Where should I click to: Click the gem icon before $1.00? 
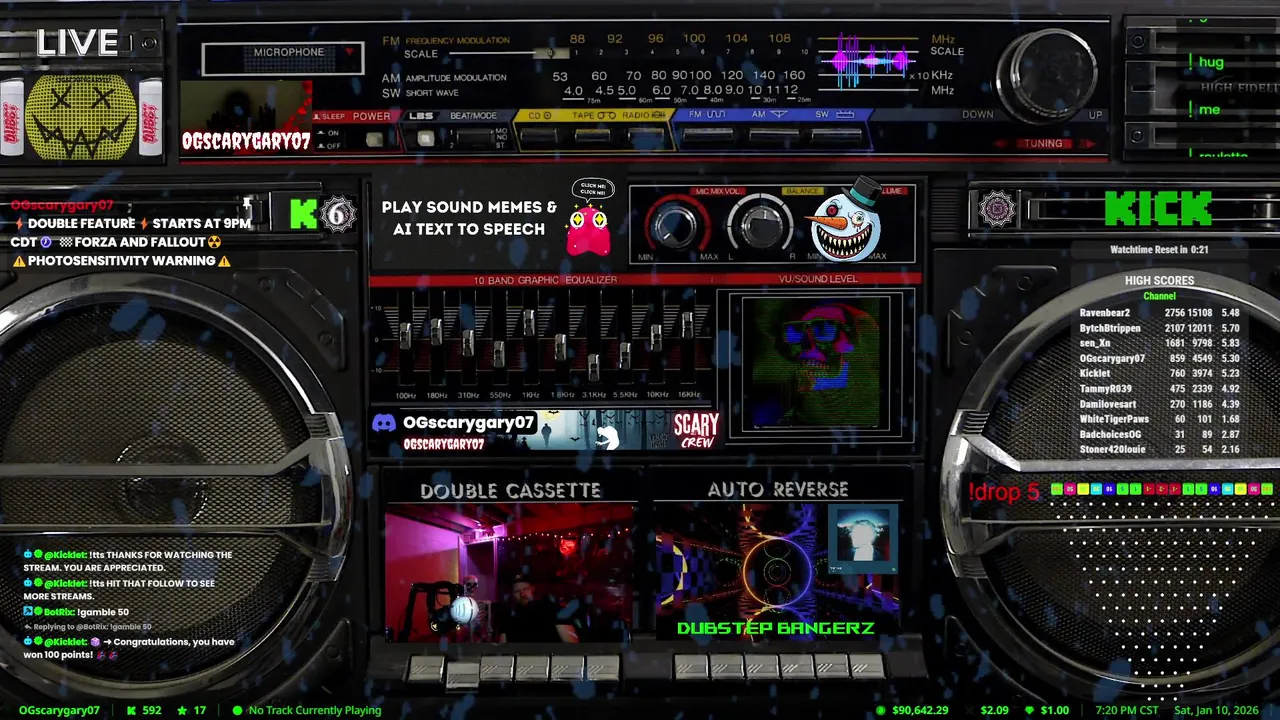click(1029, 710)
